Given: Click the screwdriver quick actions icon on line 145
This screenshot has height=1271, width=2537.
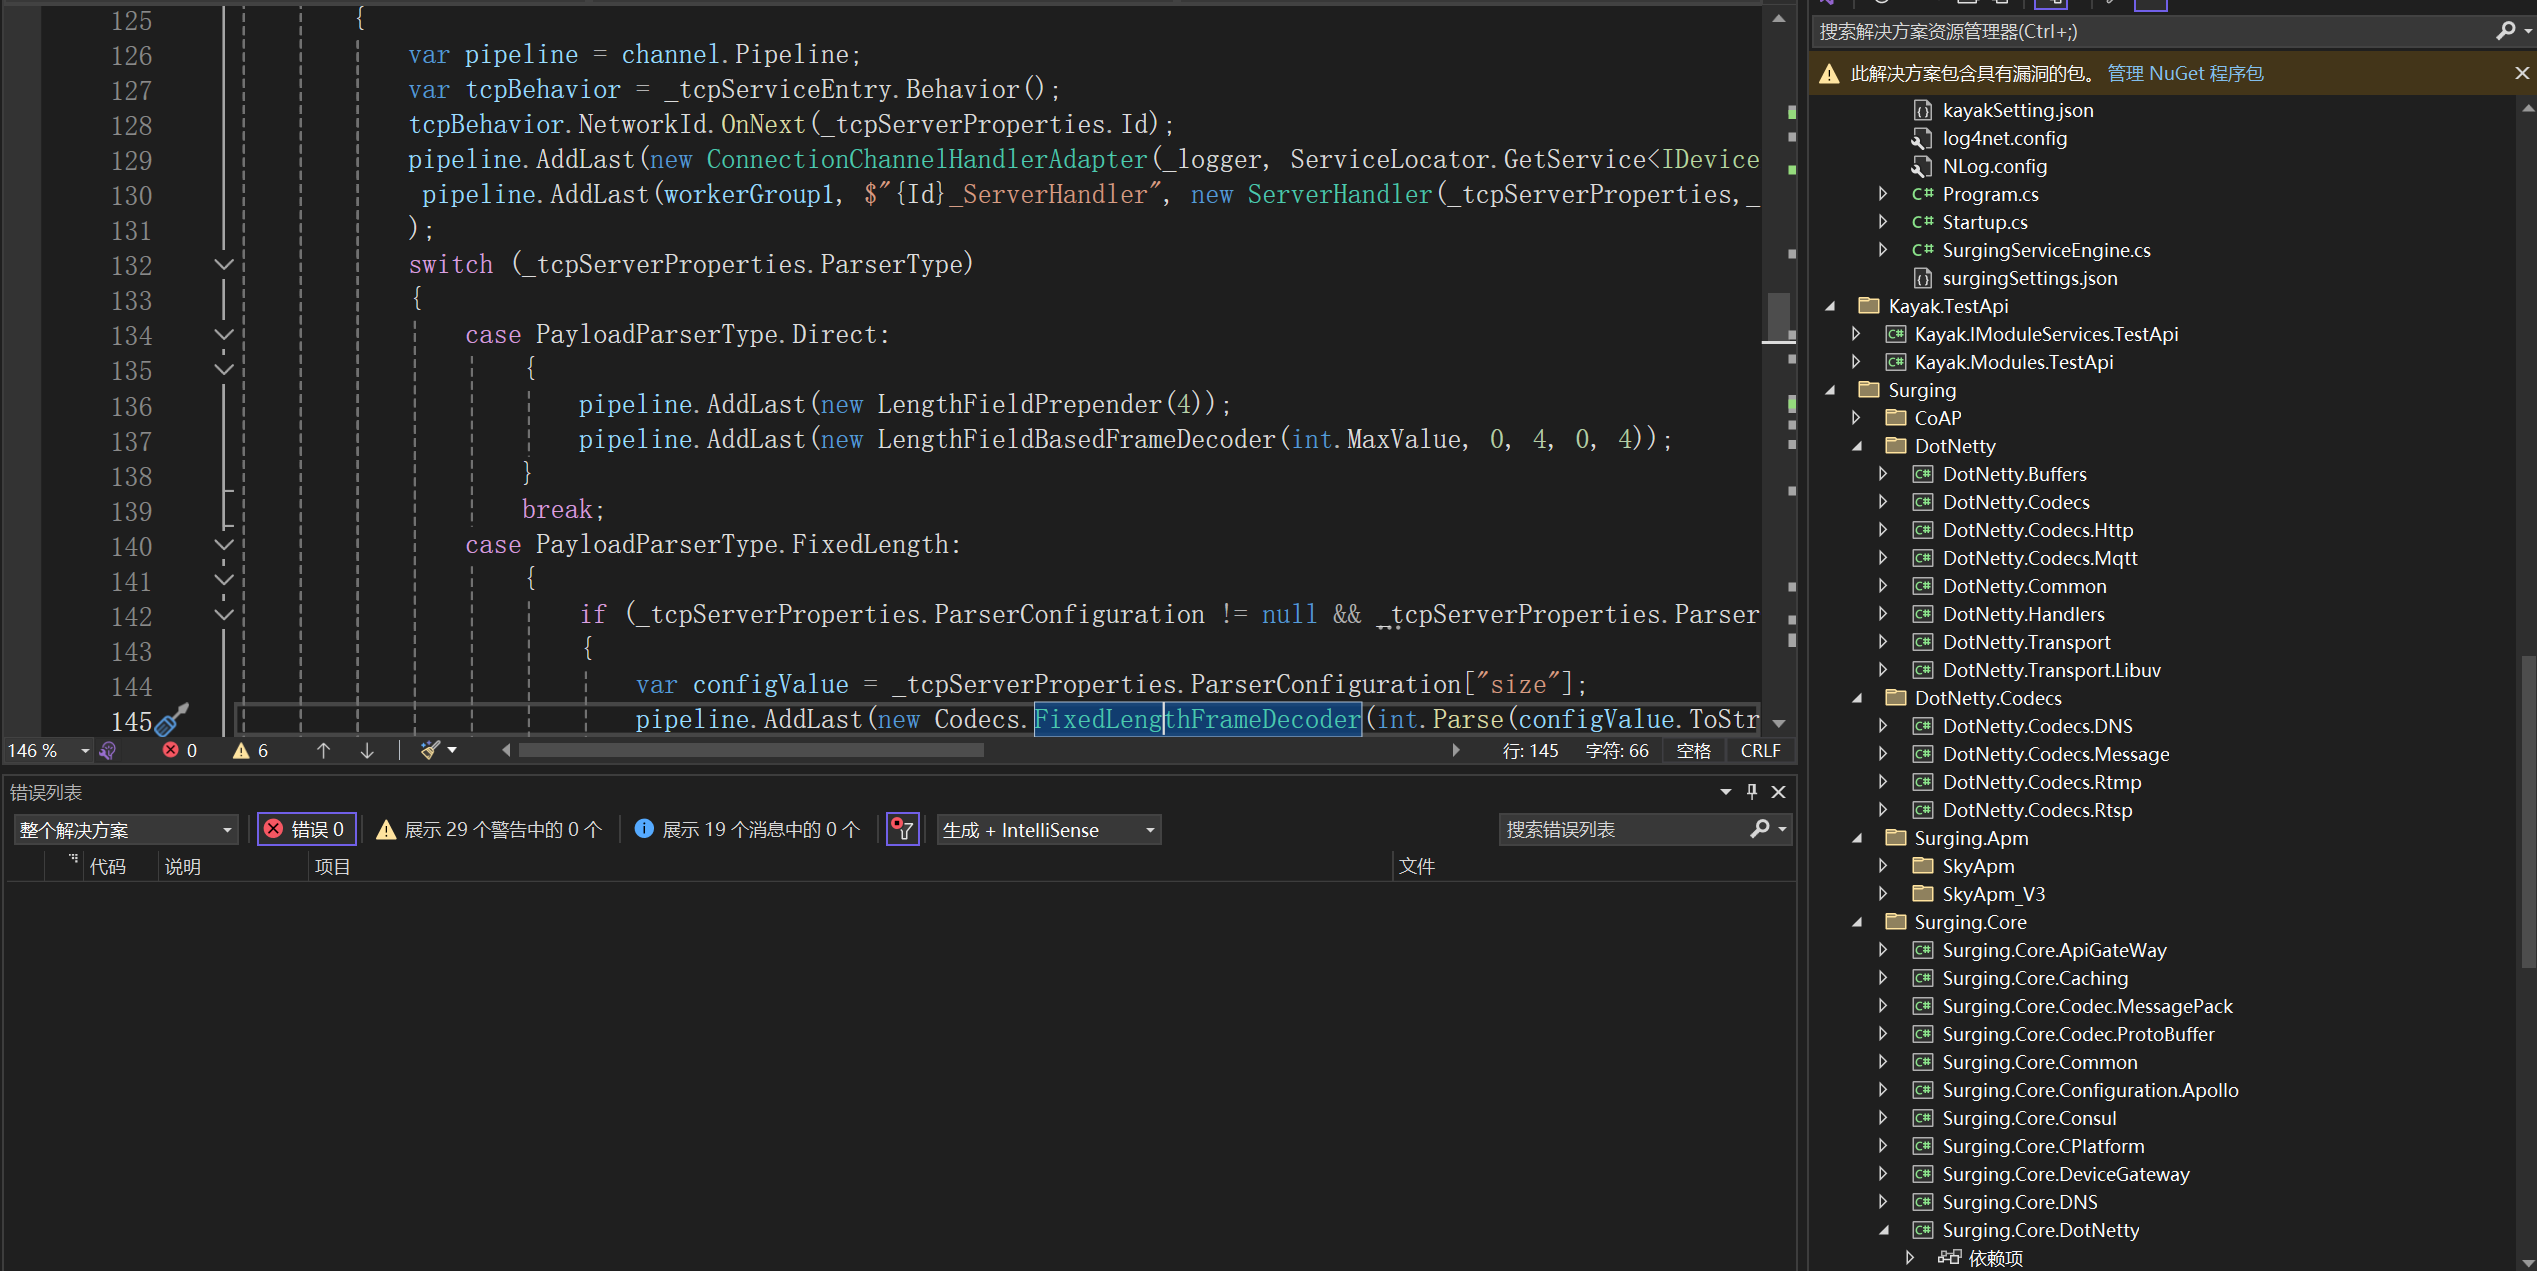Looking at the screenshot, I should pos(172,719).
